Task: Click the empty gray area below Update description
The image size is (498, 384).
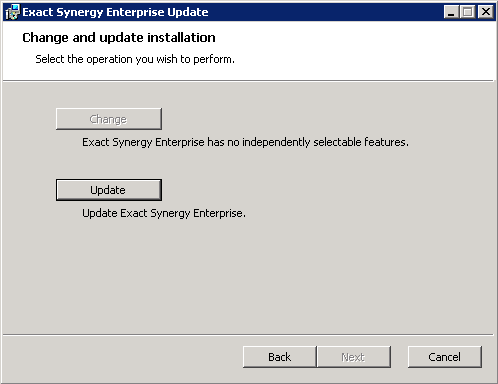Action: (x=248, y=277)
